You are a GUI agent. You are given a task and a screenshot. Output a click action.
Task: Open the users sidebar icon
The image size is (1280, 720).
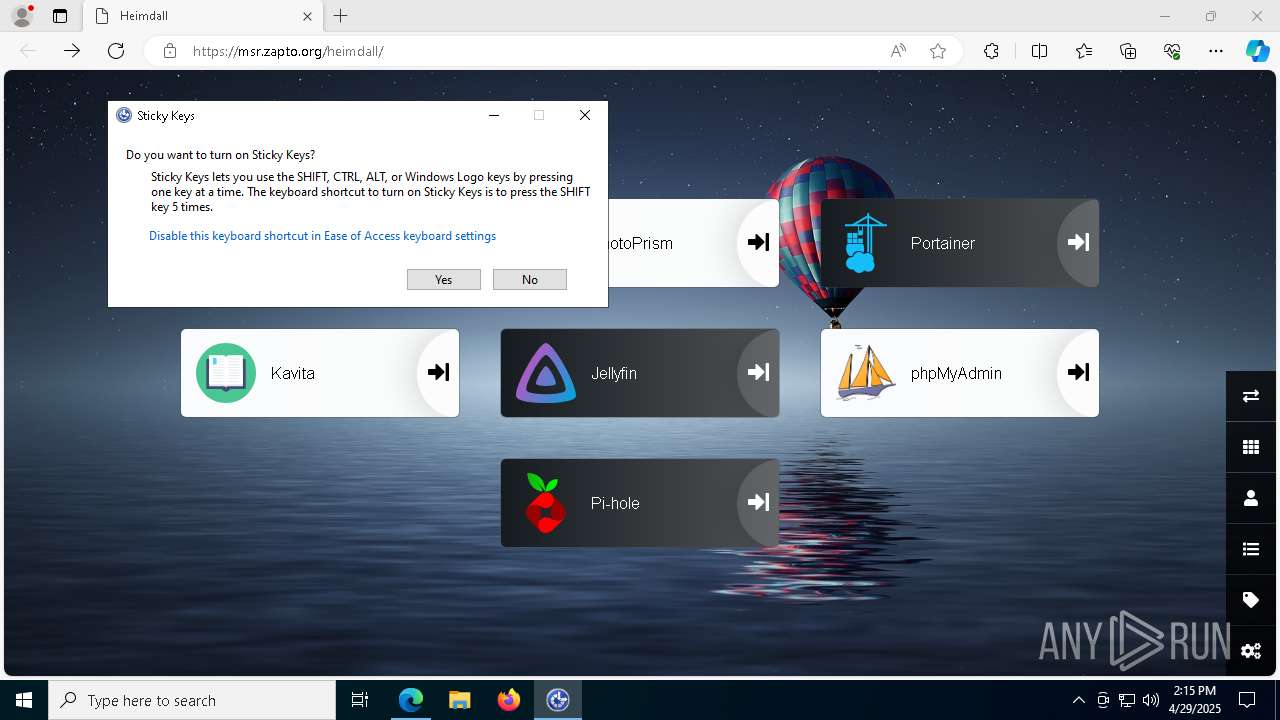click(1251, 498)
